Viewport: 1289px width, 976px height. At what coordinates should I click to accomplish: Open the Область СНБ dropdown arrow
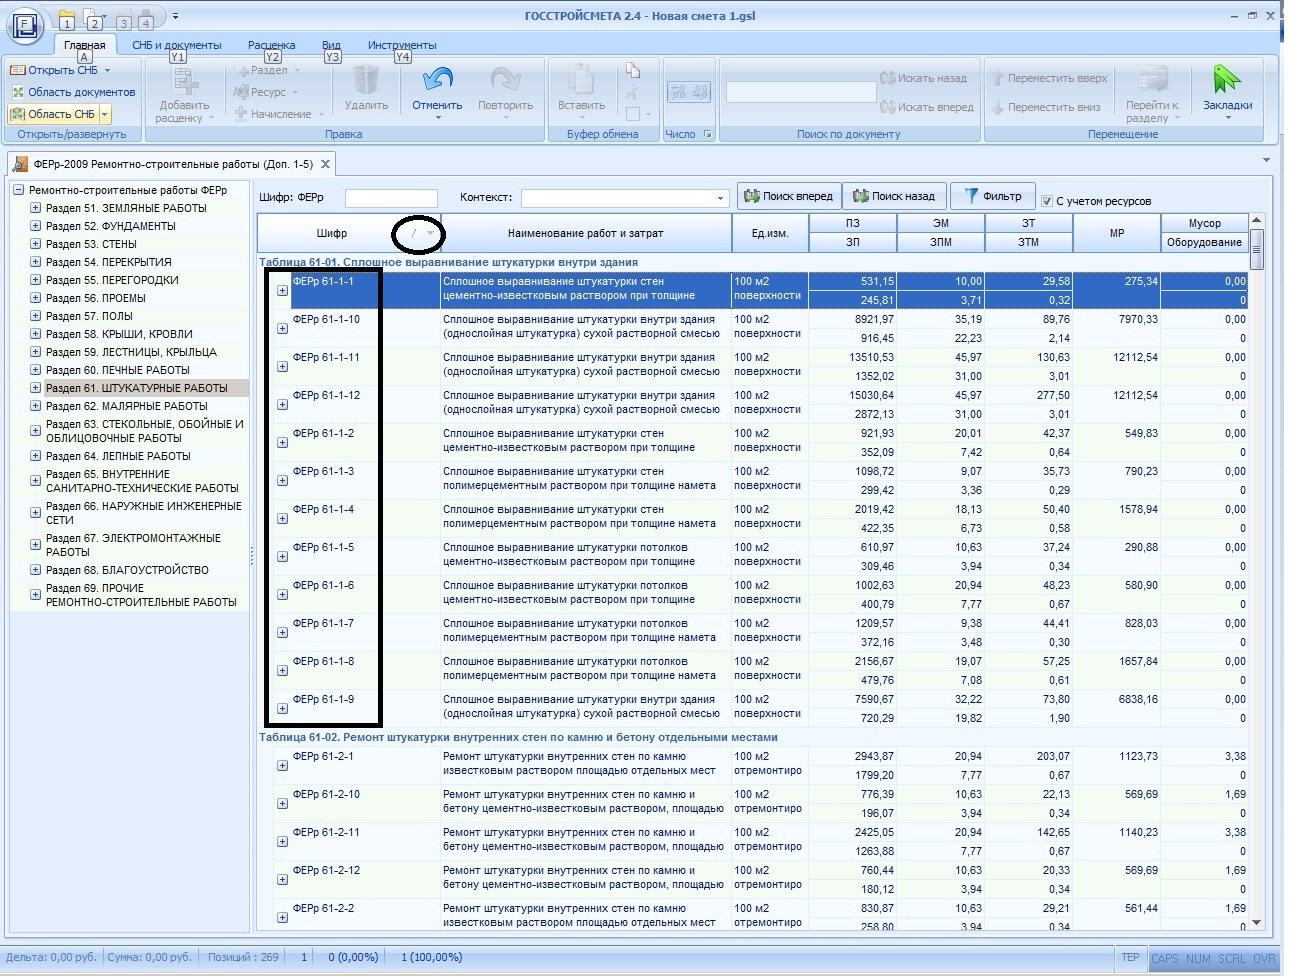(x=104, y=114)
